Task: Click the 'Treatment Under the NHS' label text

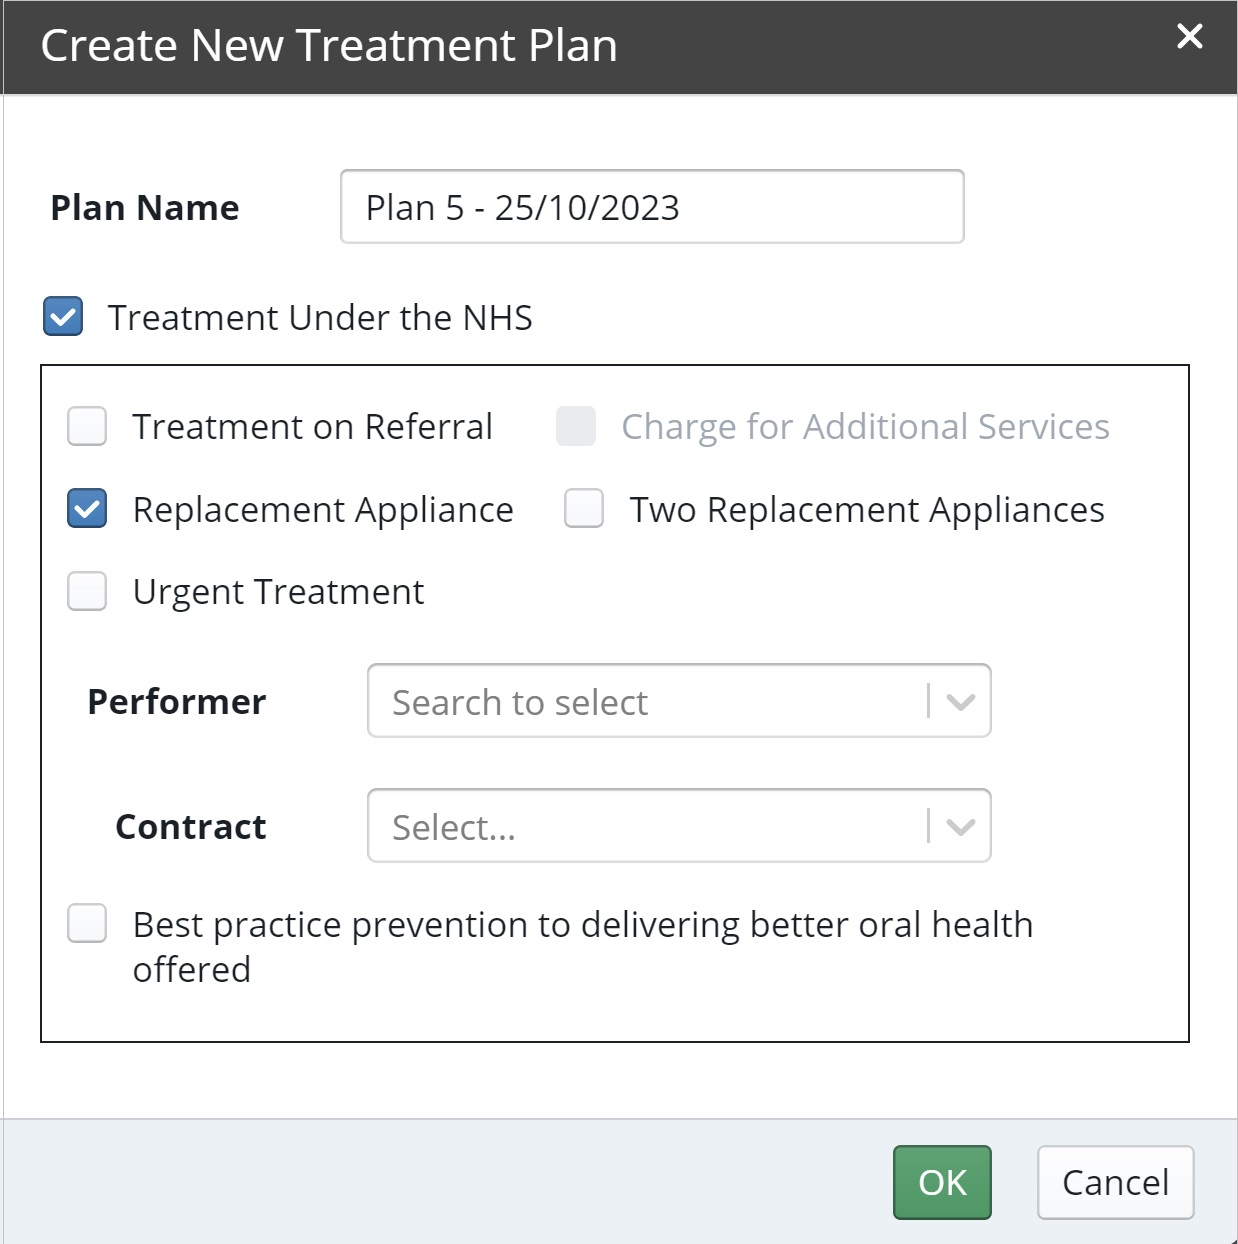Action: [x=320, y=318]
